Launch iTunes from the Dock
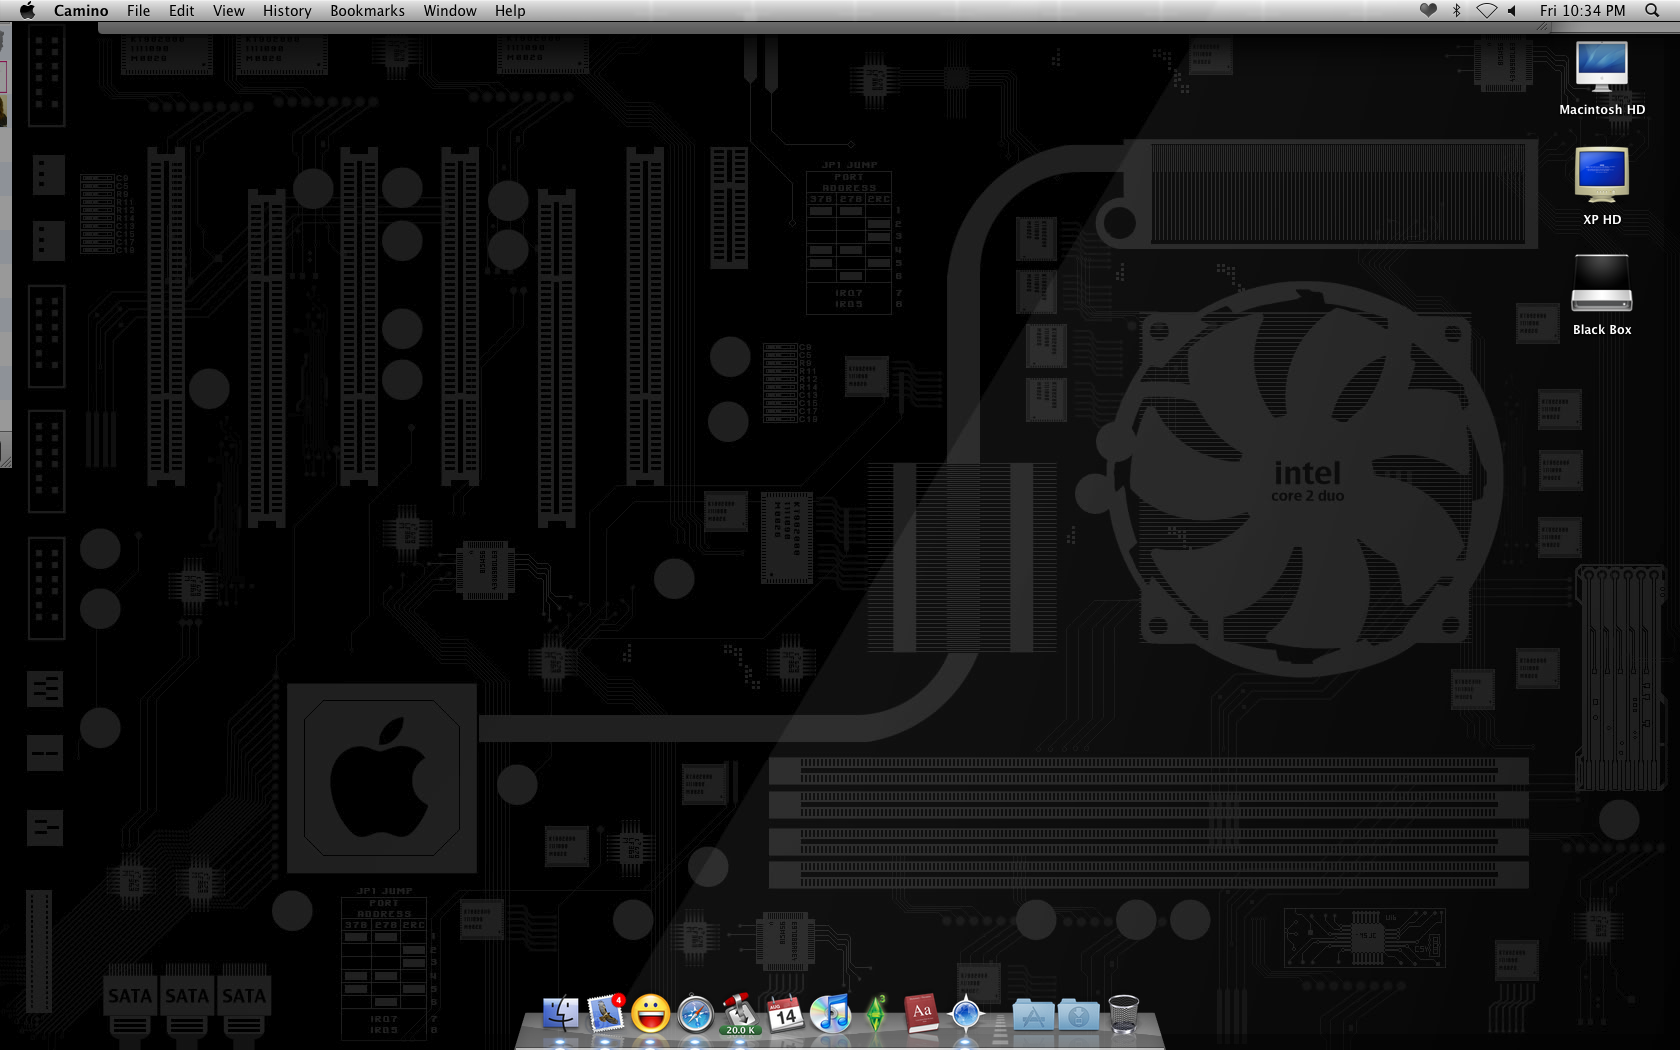 click(830, 1014)
